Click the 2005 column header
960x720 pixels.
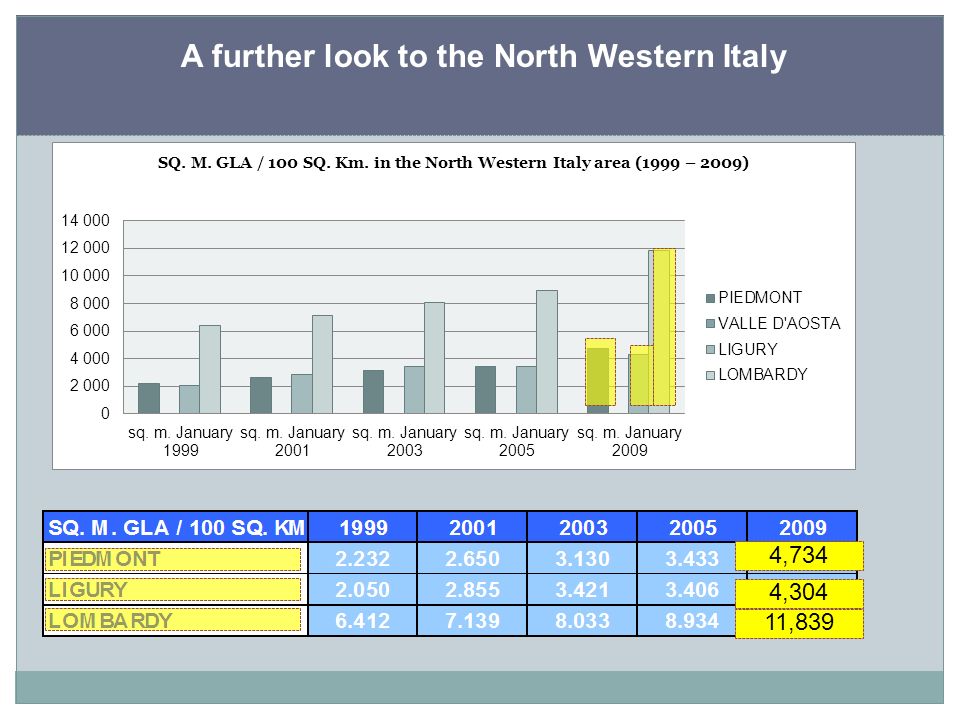point(692,527)
